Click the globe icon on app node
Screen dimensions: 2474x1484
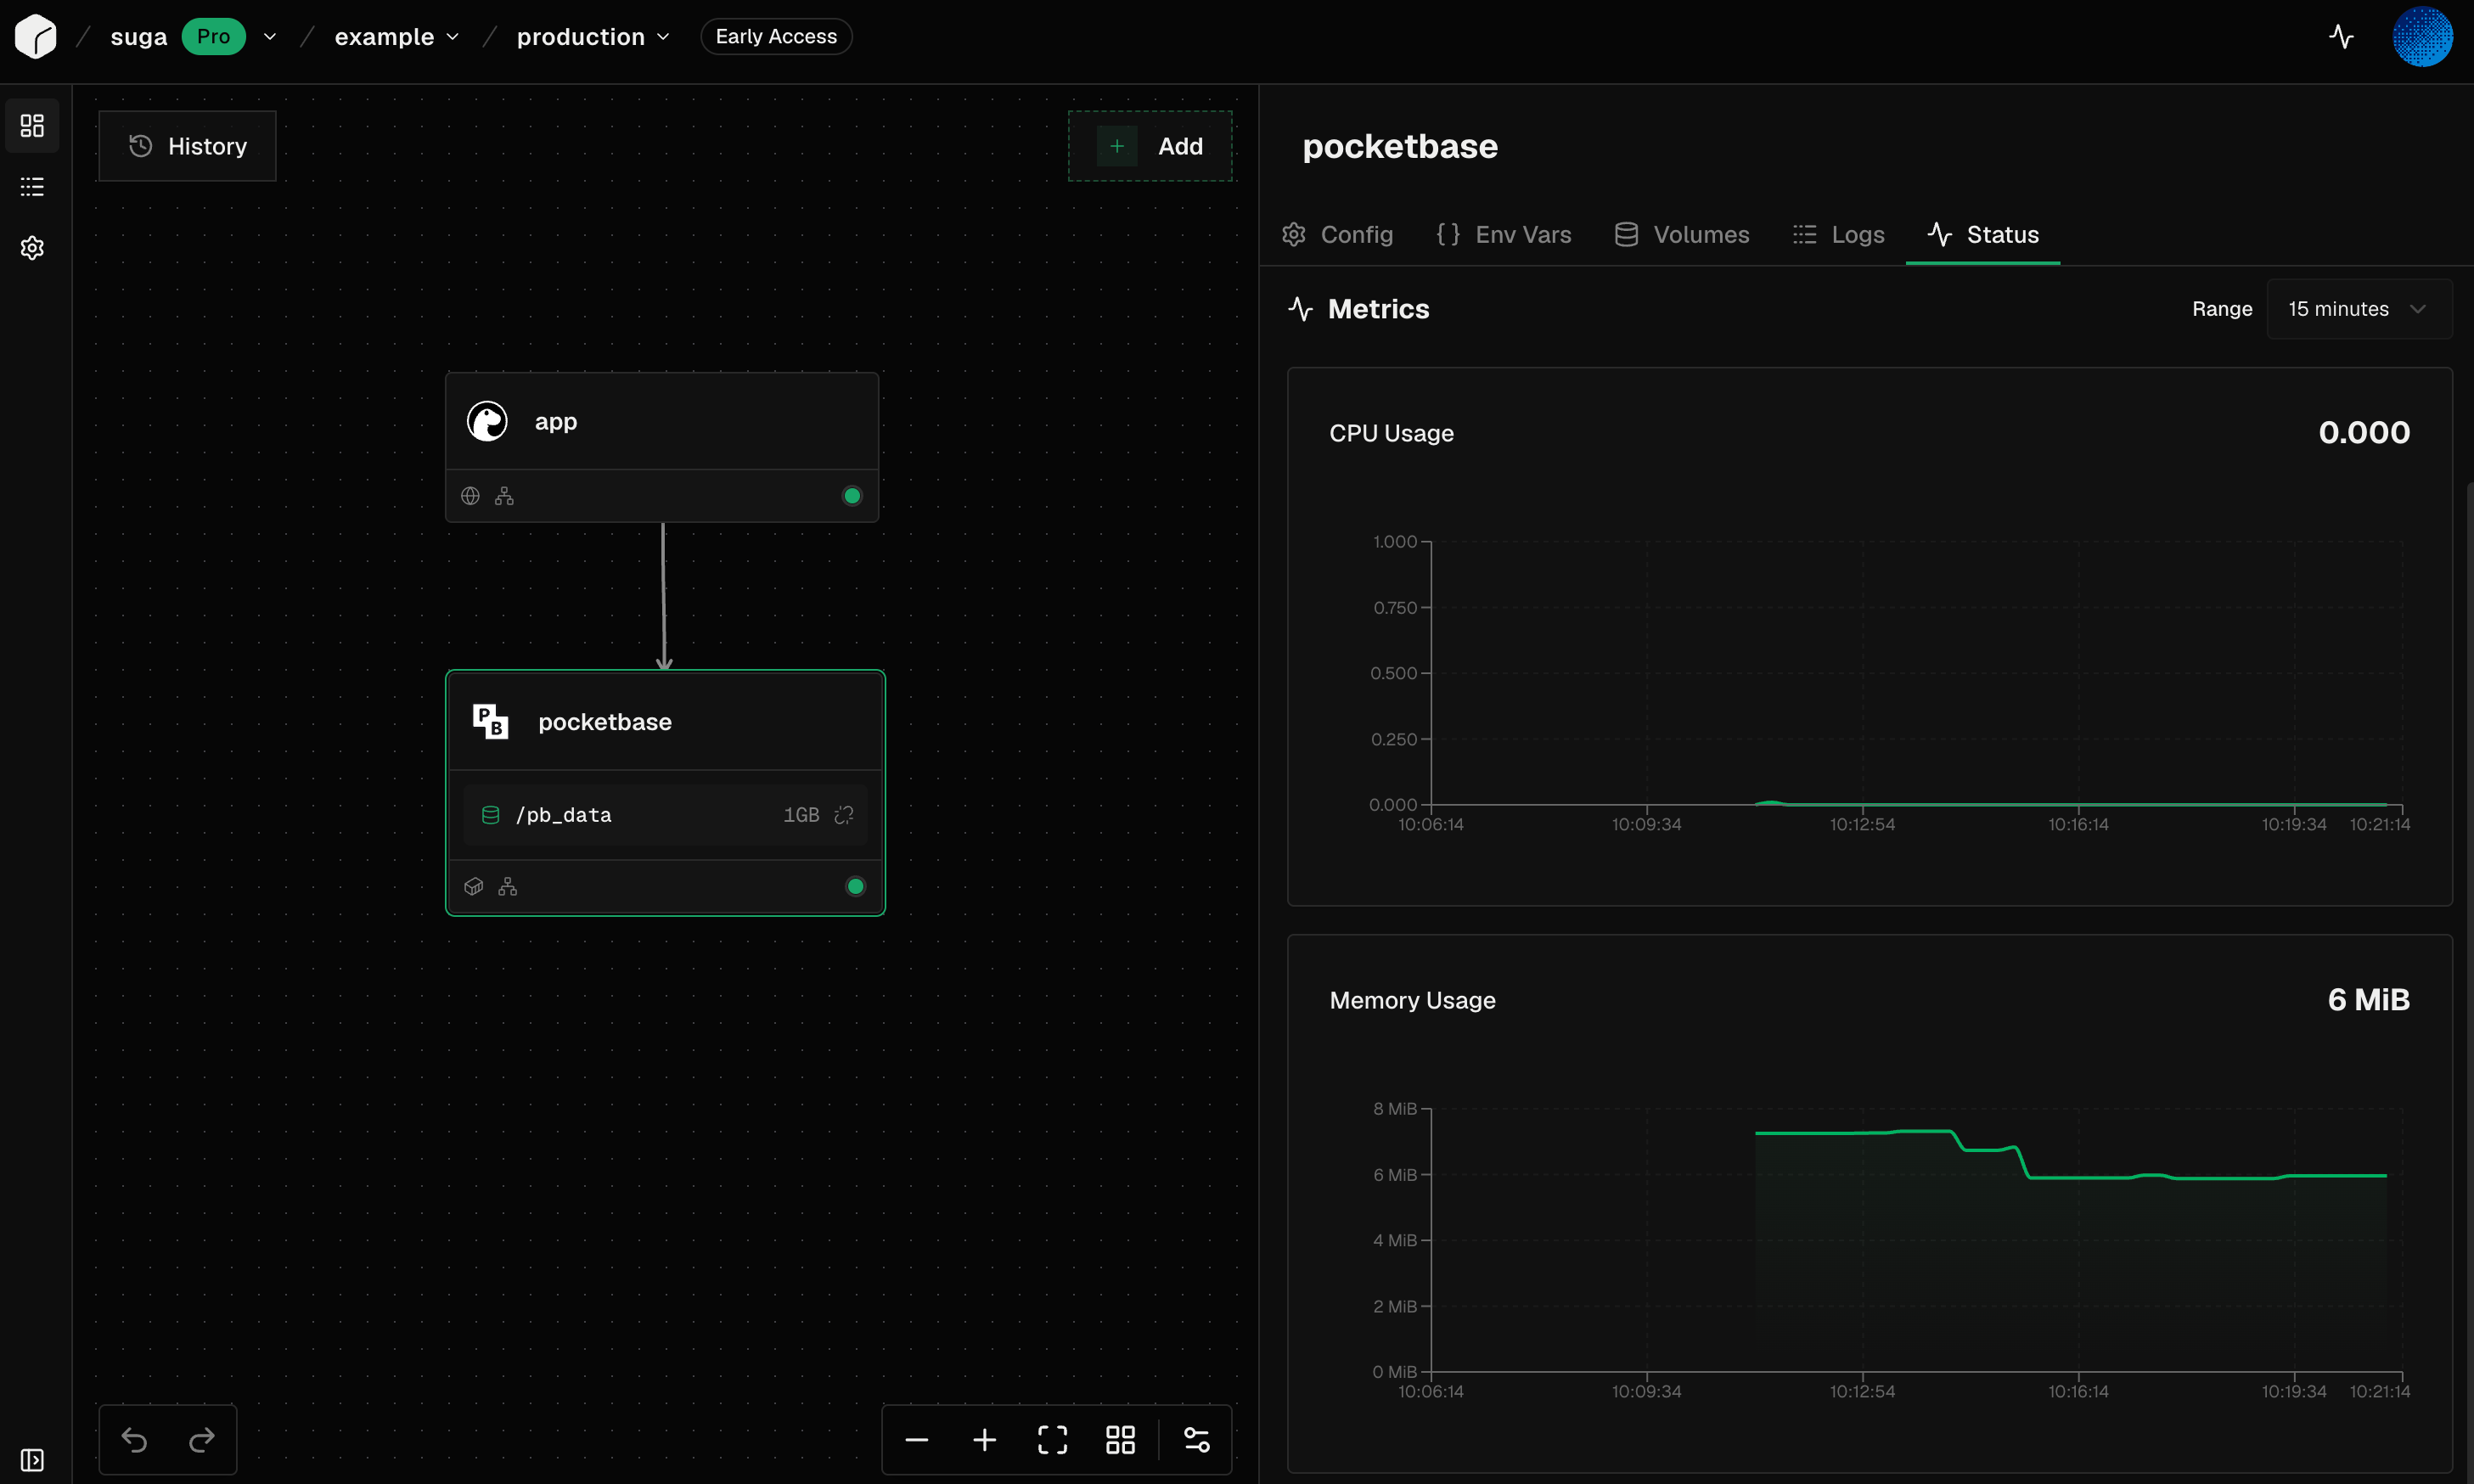click(x=470, y=496)
